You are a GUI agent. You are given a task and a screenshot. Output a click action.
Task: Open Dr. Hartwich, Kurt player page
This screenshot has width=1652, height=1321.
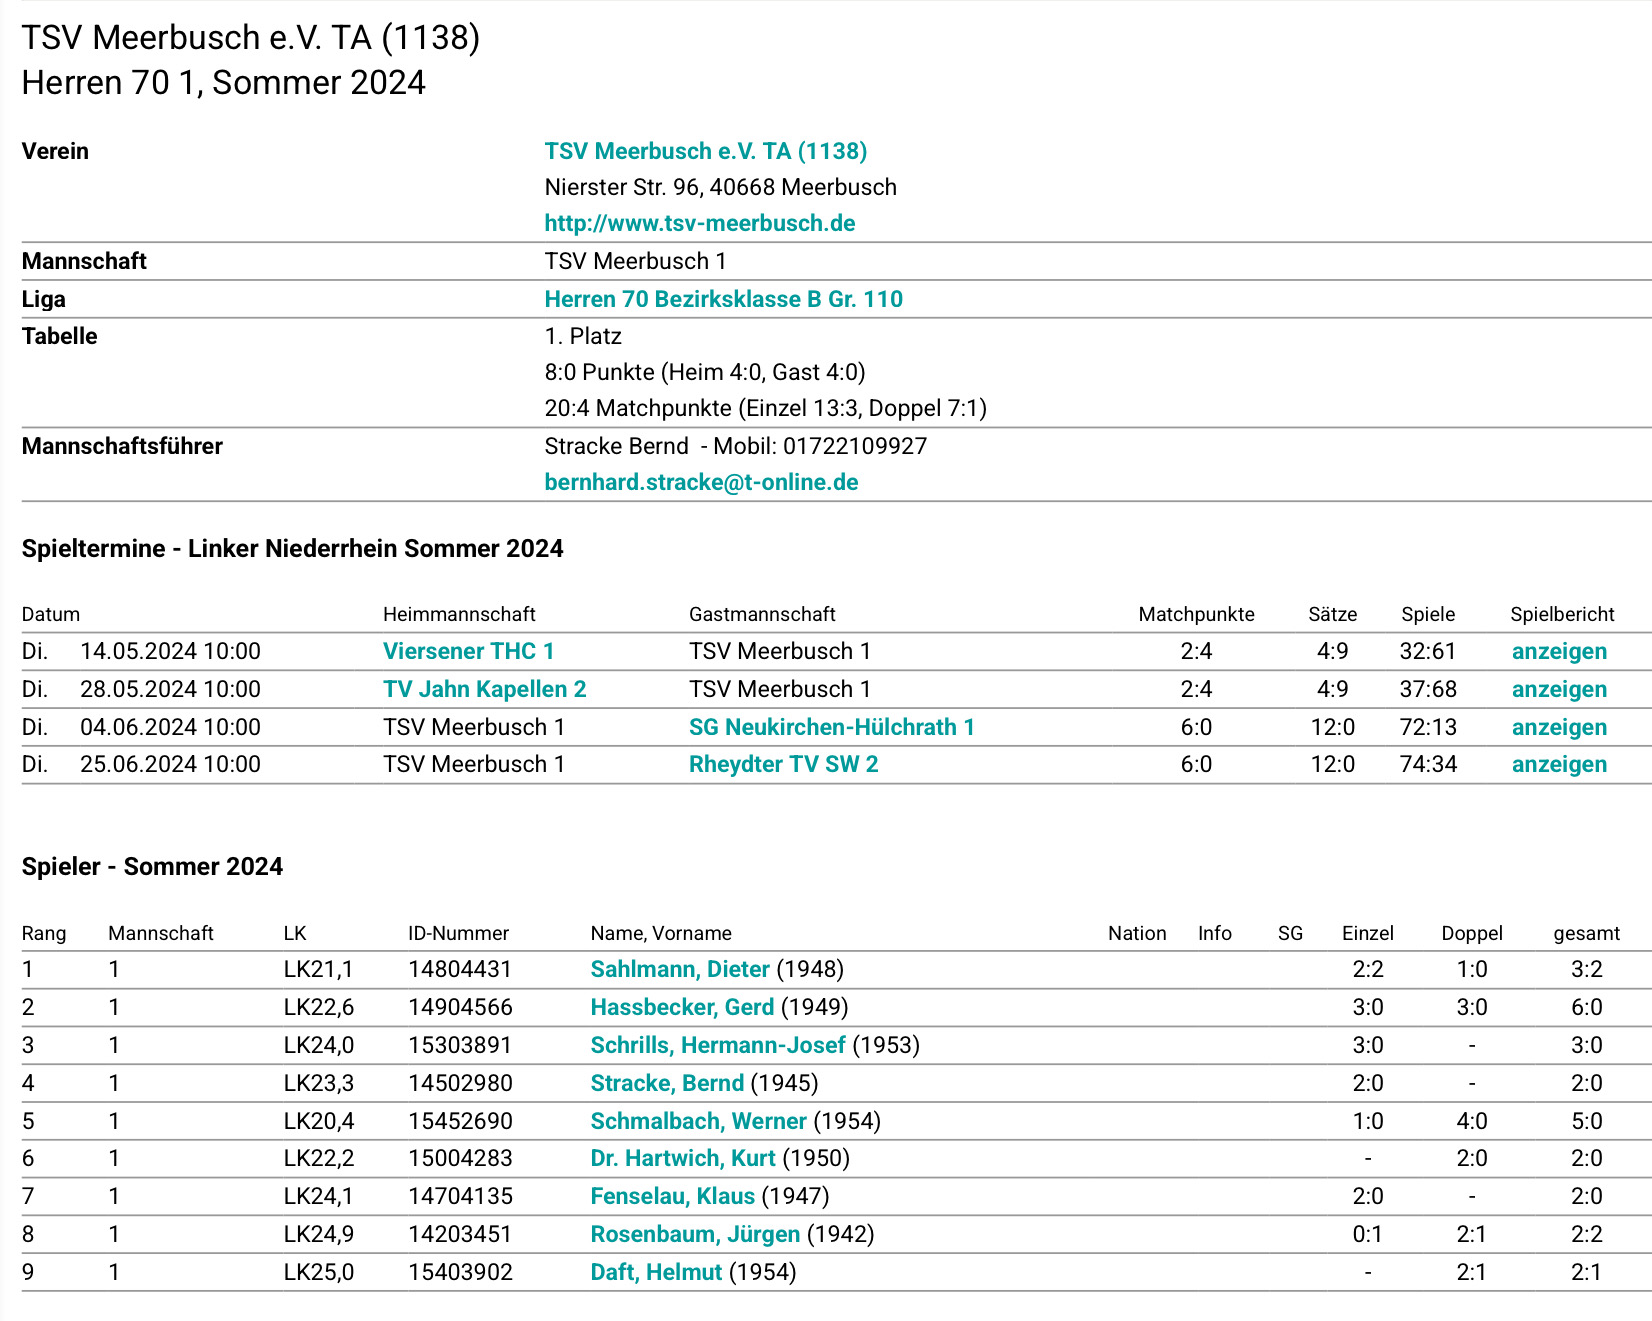pos(682,1158)
